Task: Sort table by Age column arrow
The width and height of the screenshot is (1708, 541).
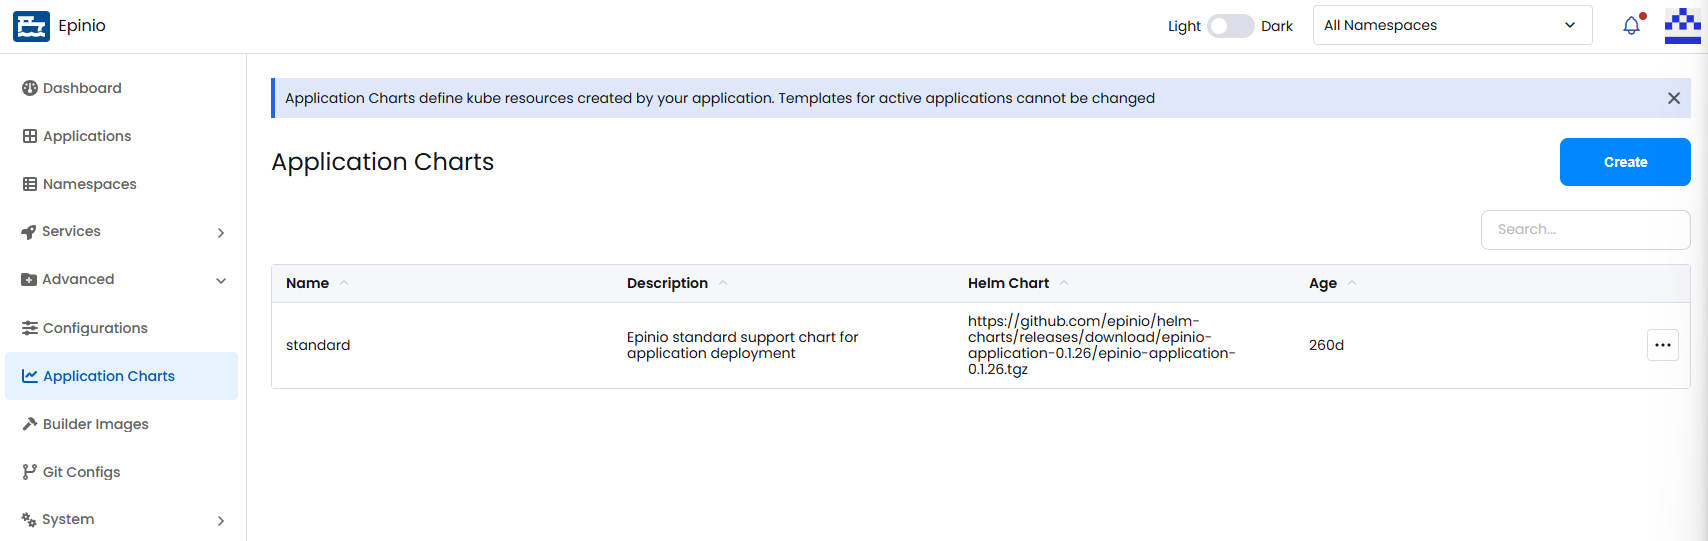Action: point(1352,283)
